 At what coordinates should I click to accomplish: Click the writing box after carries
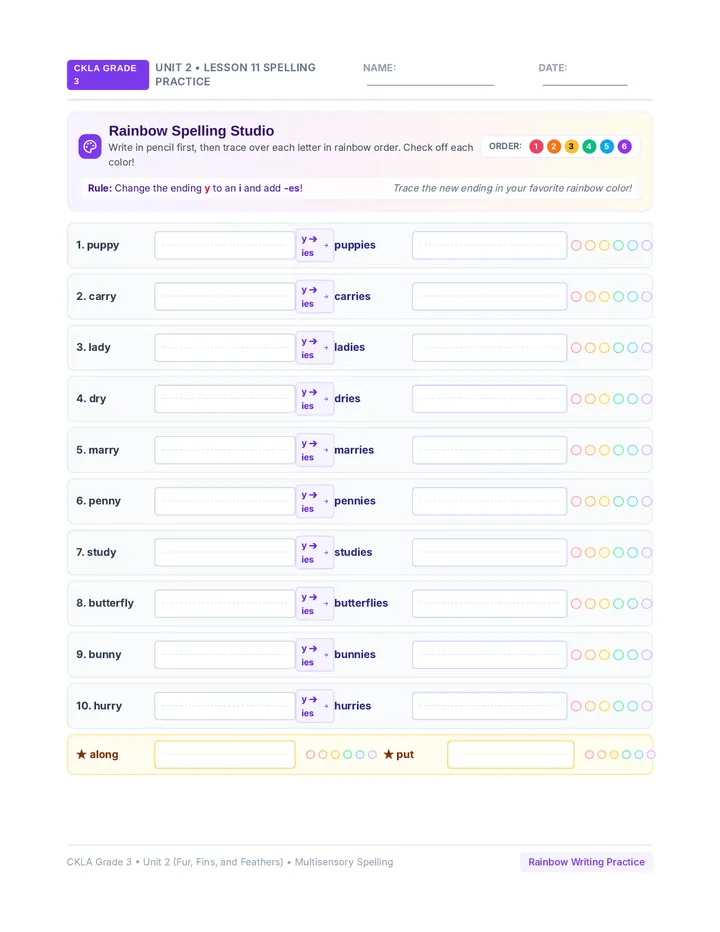(489, 296)
